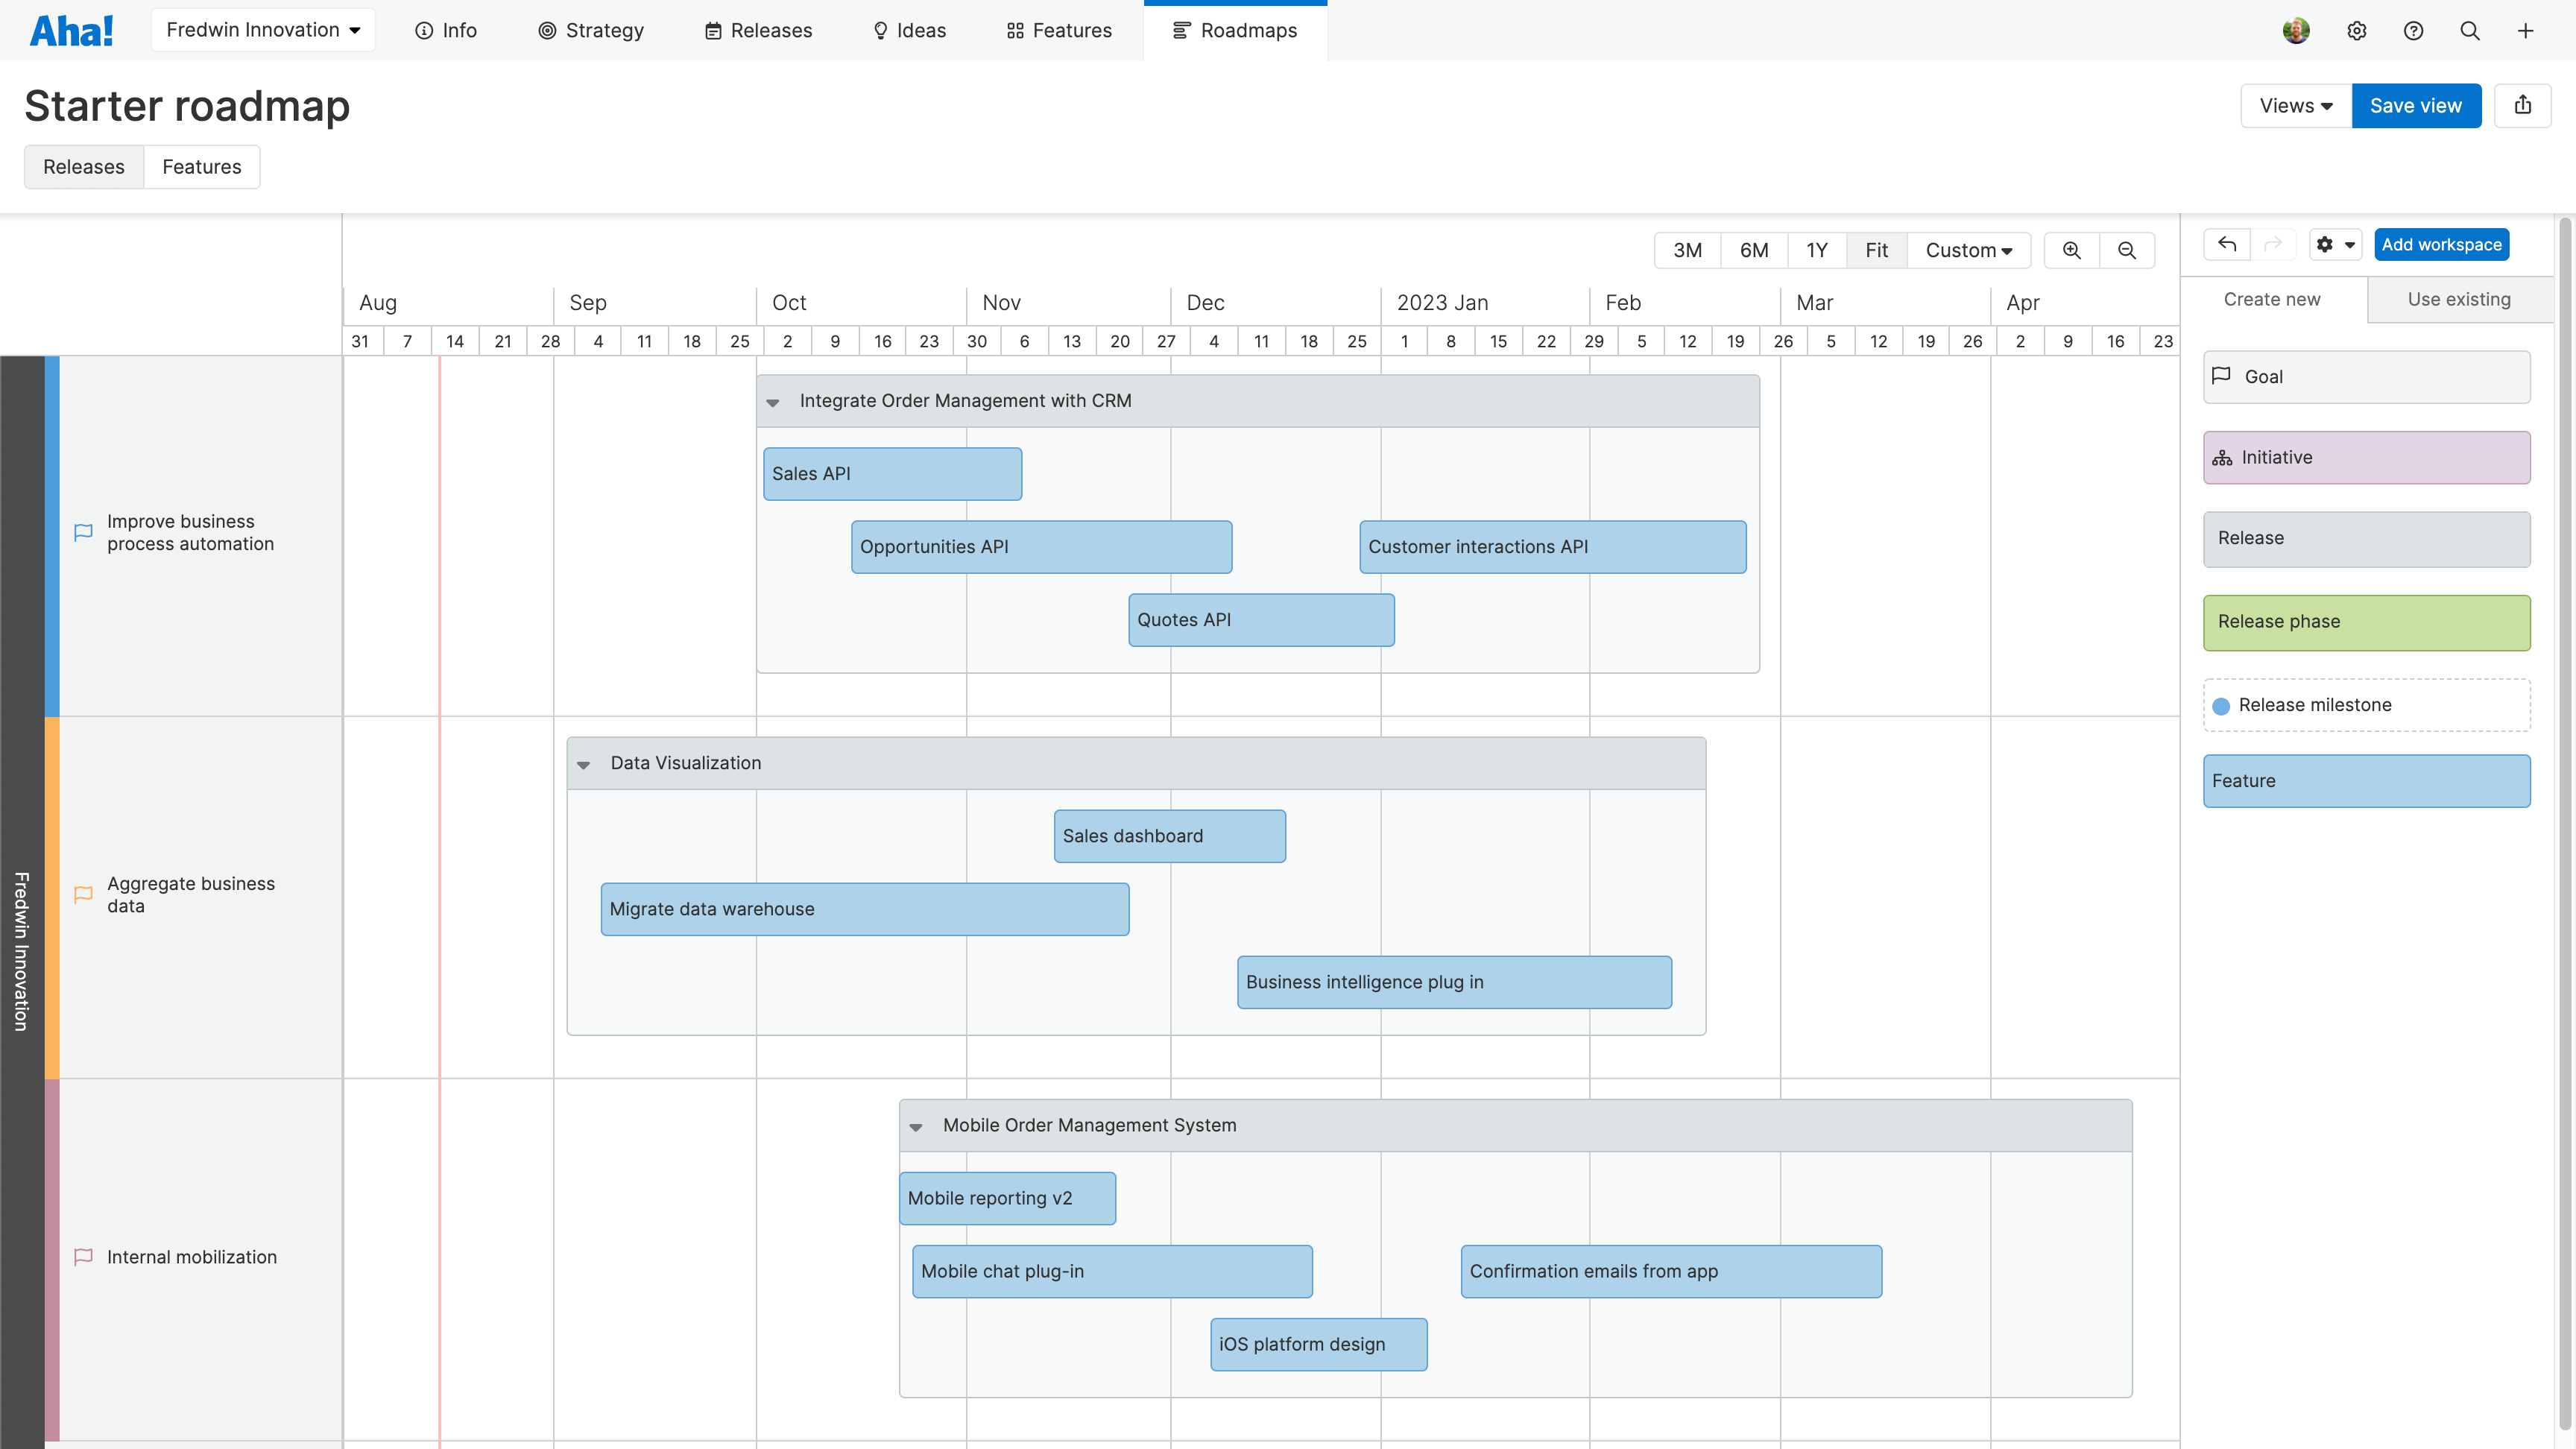This screenshot has height=1449, width=2576.
Task: Open the Fredwin Innovation workspace dropdown
Action: point(262,29)
